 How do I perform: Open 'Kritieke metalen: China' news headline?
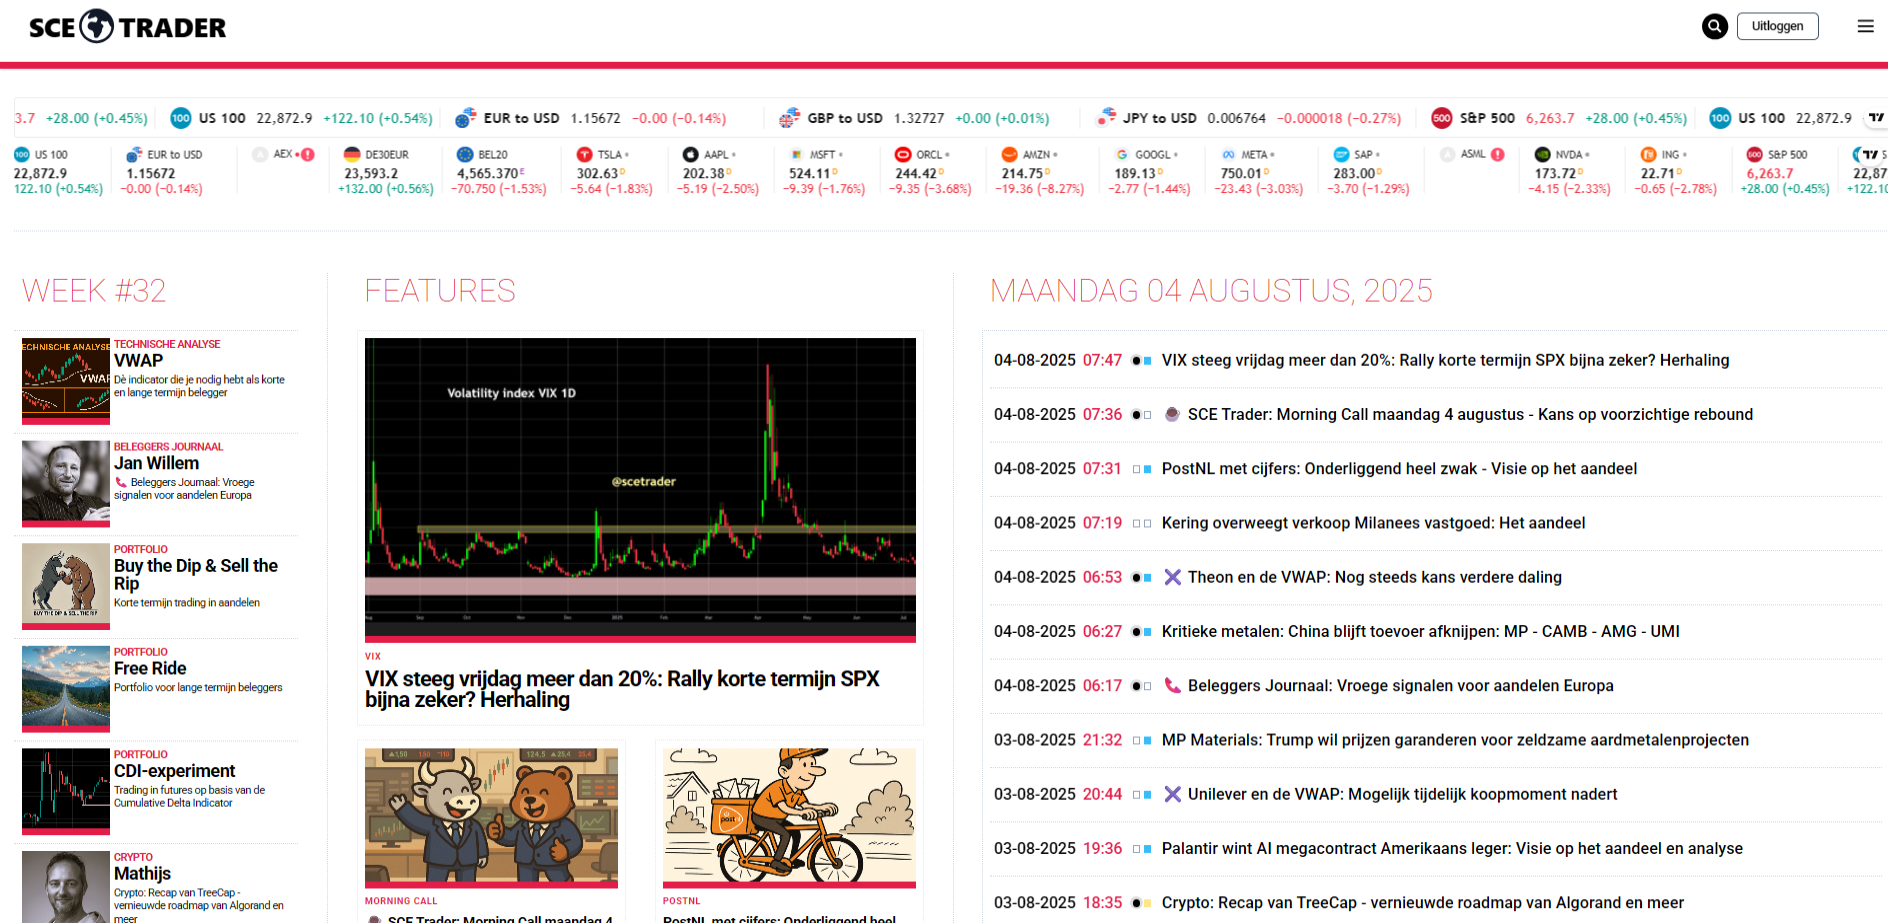coord(1421,631)
